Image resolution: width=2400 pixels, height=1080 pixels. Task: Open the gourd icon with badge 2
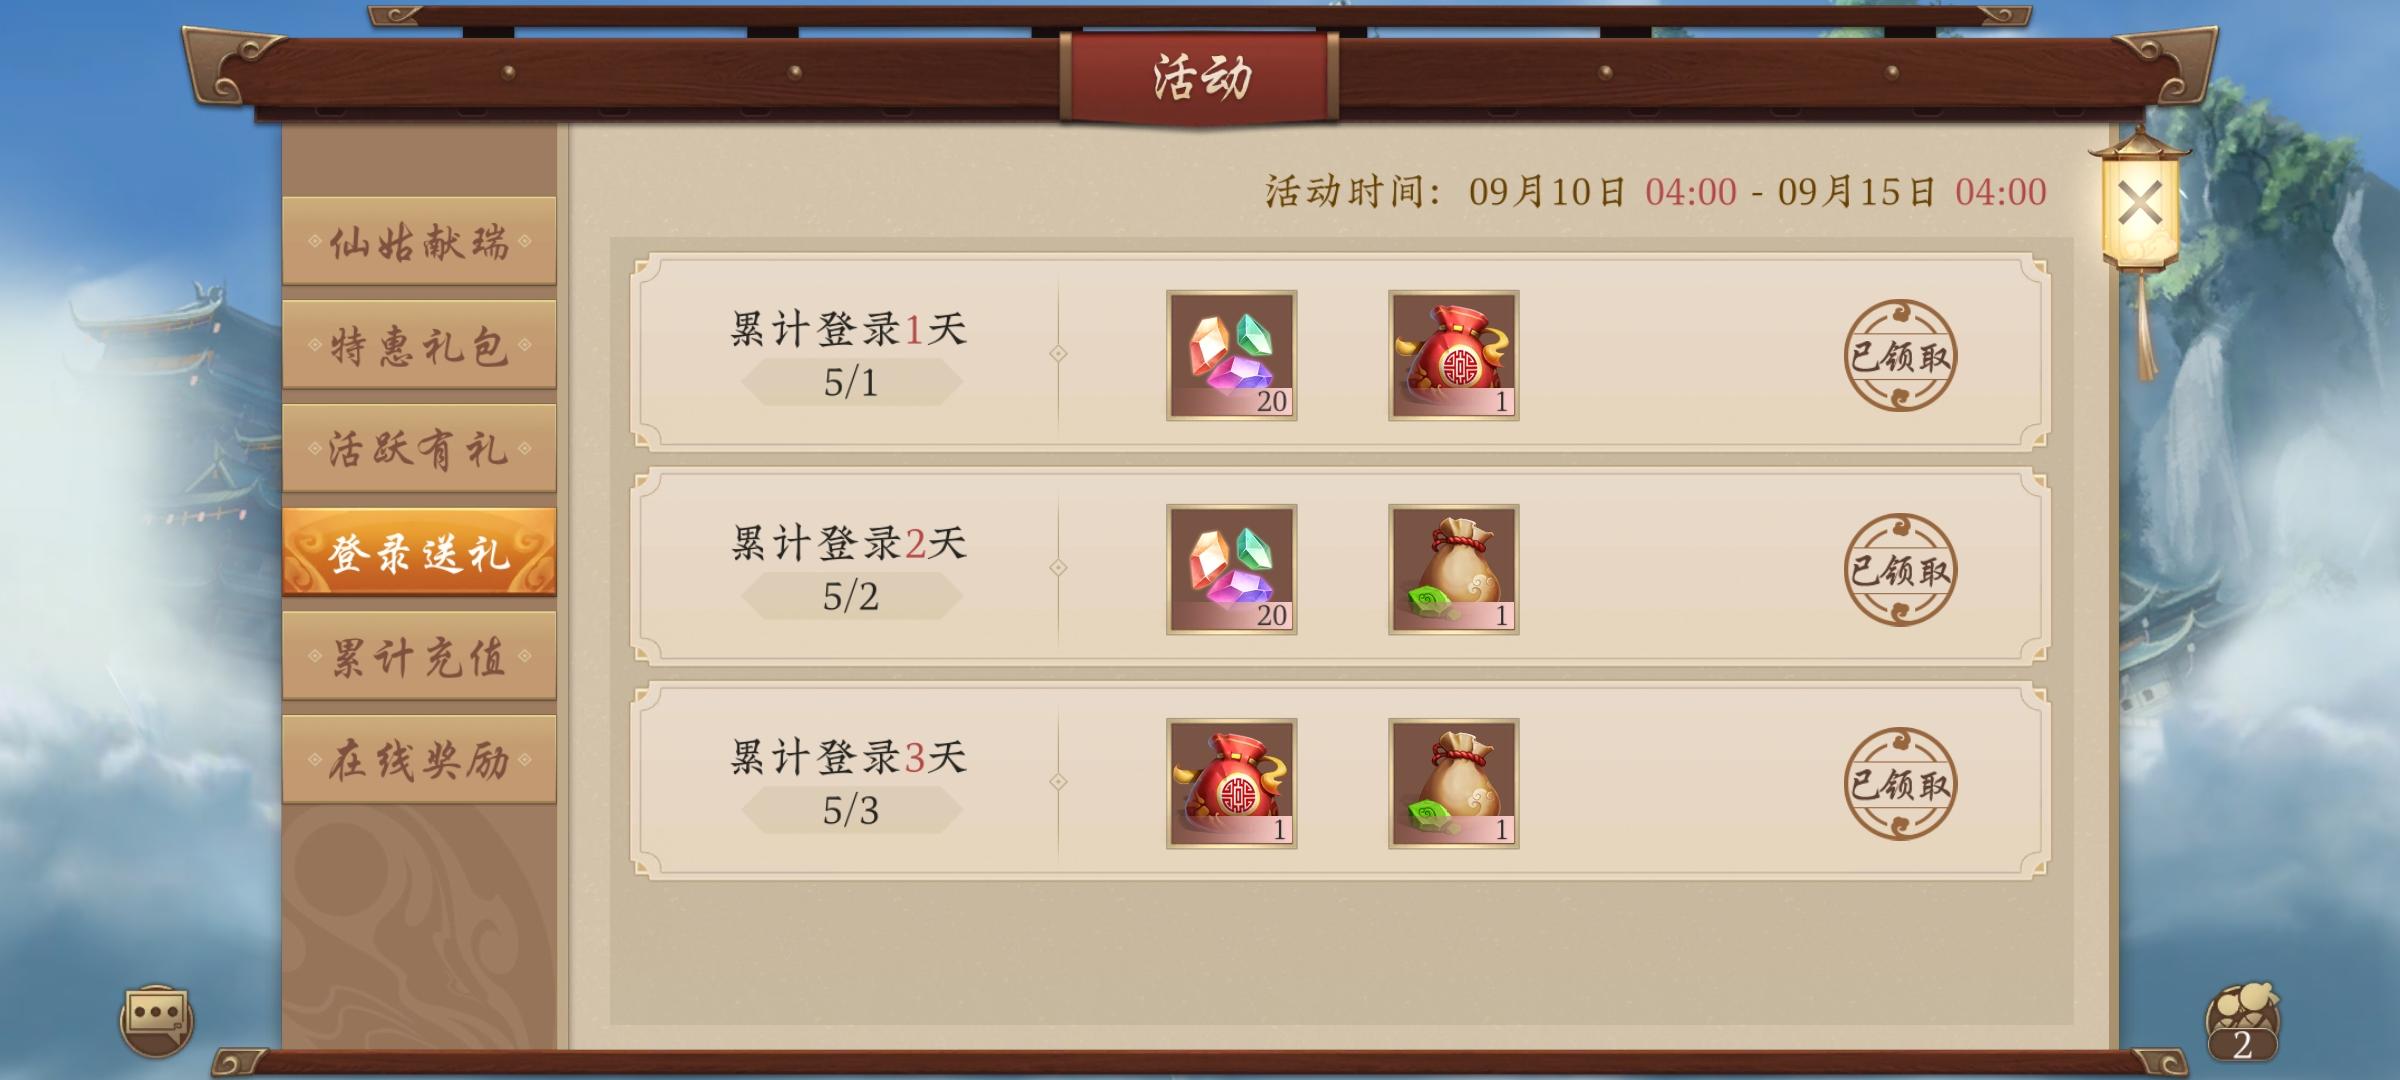(2242, 1022)
